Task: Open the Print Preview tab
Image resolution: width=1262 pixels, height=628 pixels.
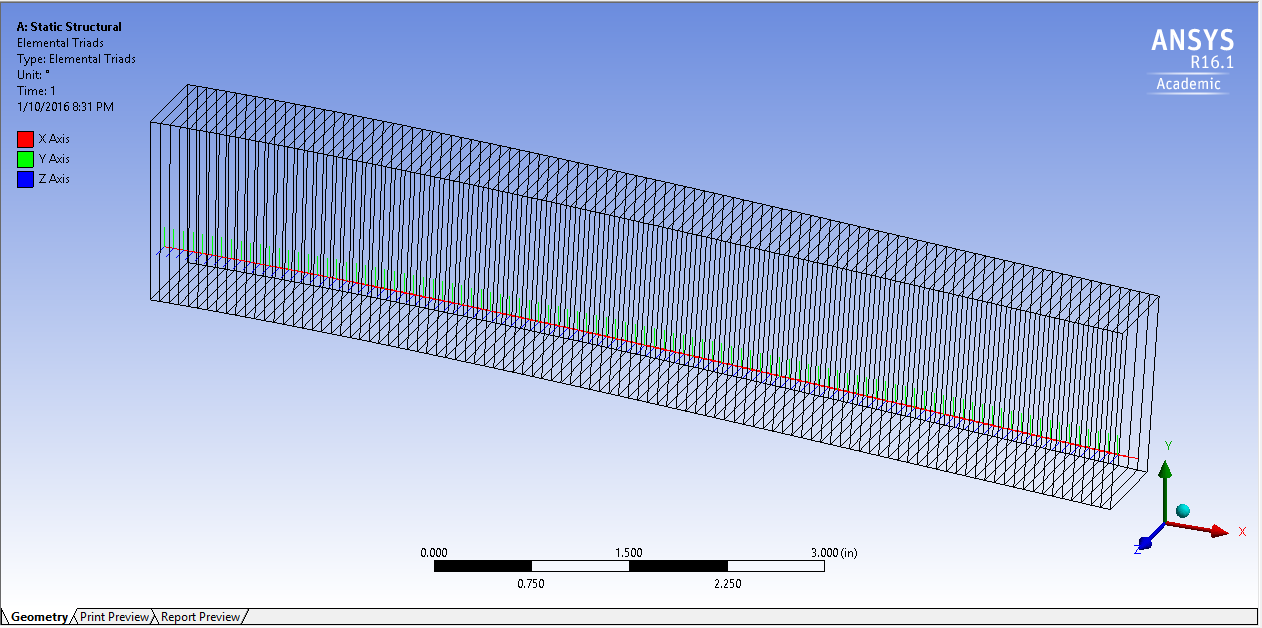Action: (x=114, y=617)
